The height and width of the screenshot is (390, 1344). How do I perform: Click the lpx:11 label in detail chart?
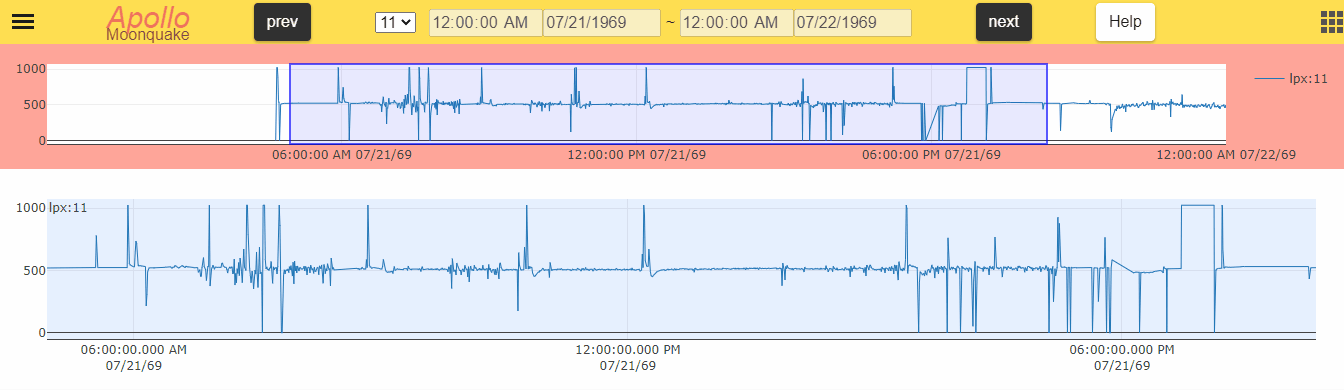coord(68,208)
